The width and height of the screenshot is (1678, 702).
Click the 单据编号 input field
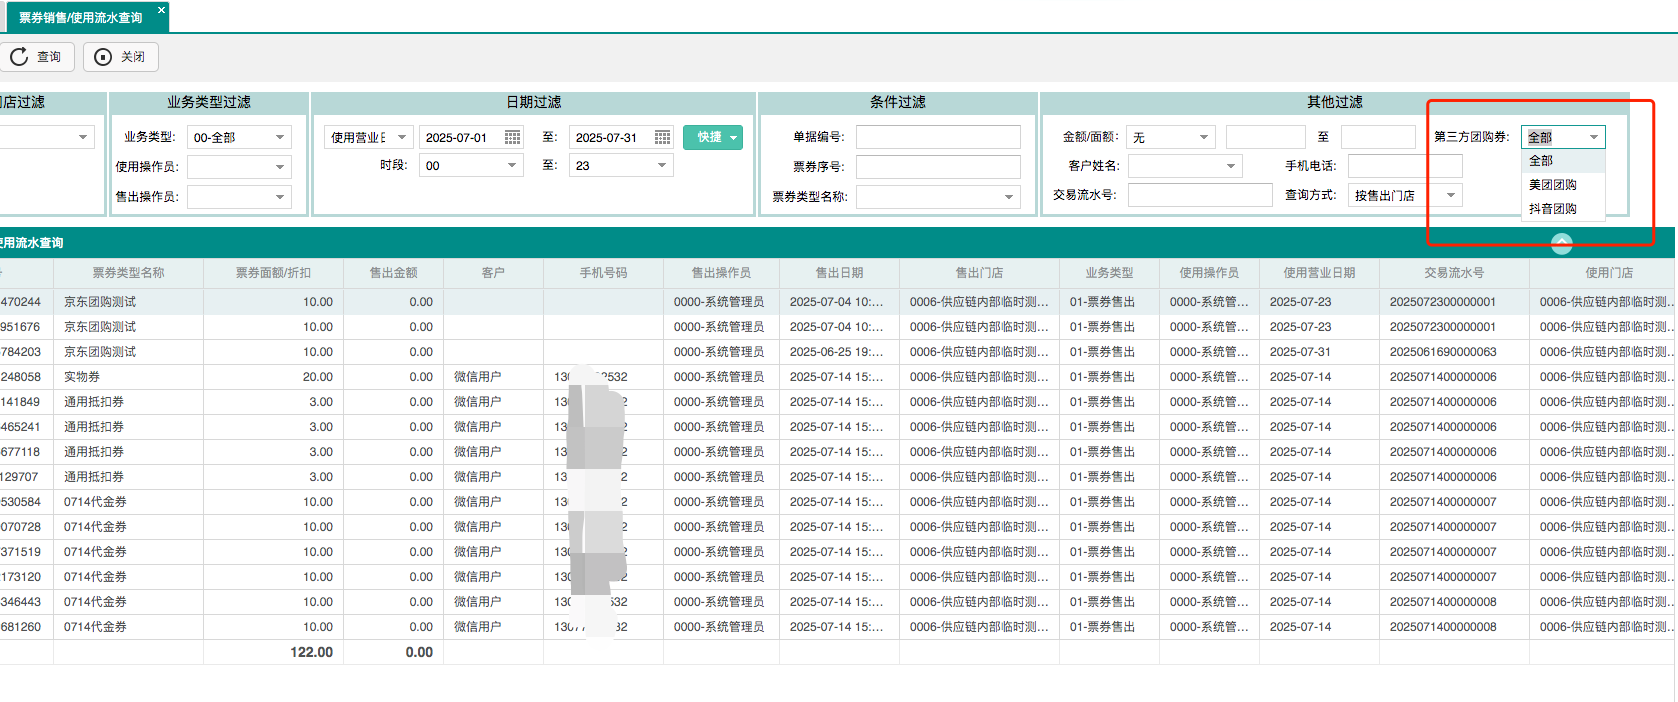point(937,137)
